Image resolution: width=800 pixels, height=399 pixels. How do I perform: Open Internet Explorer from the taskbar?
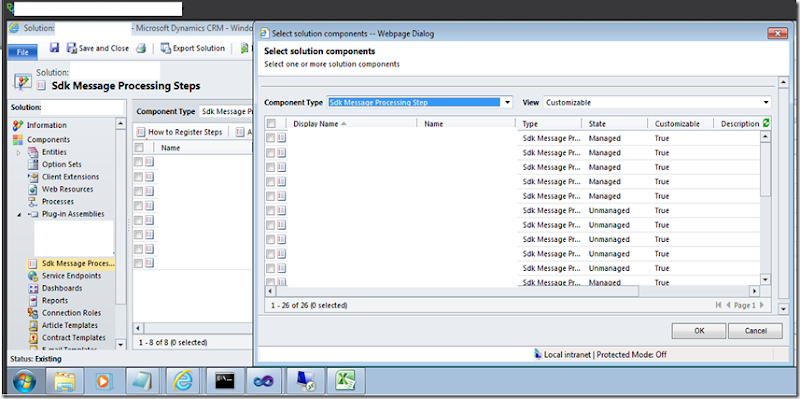[183, 382]
